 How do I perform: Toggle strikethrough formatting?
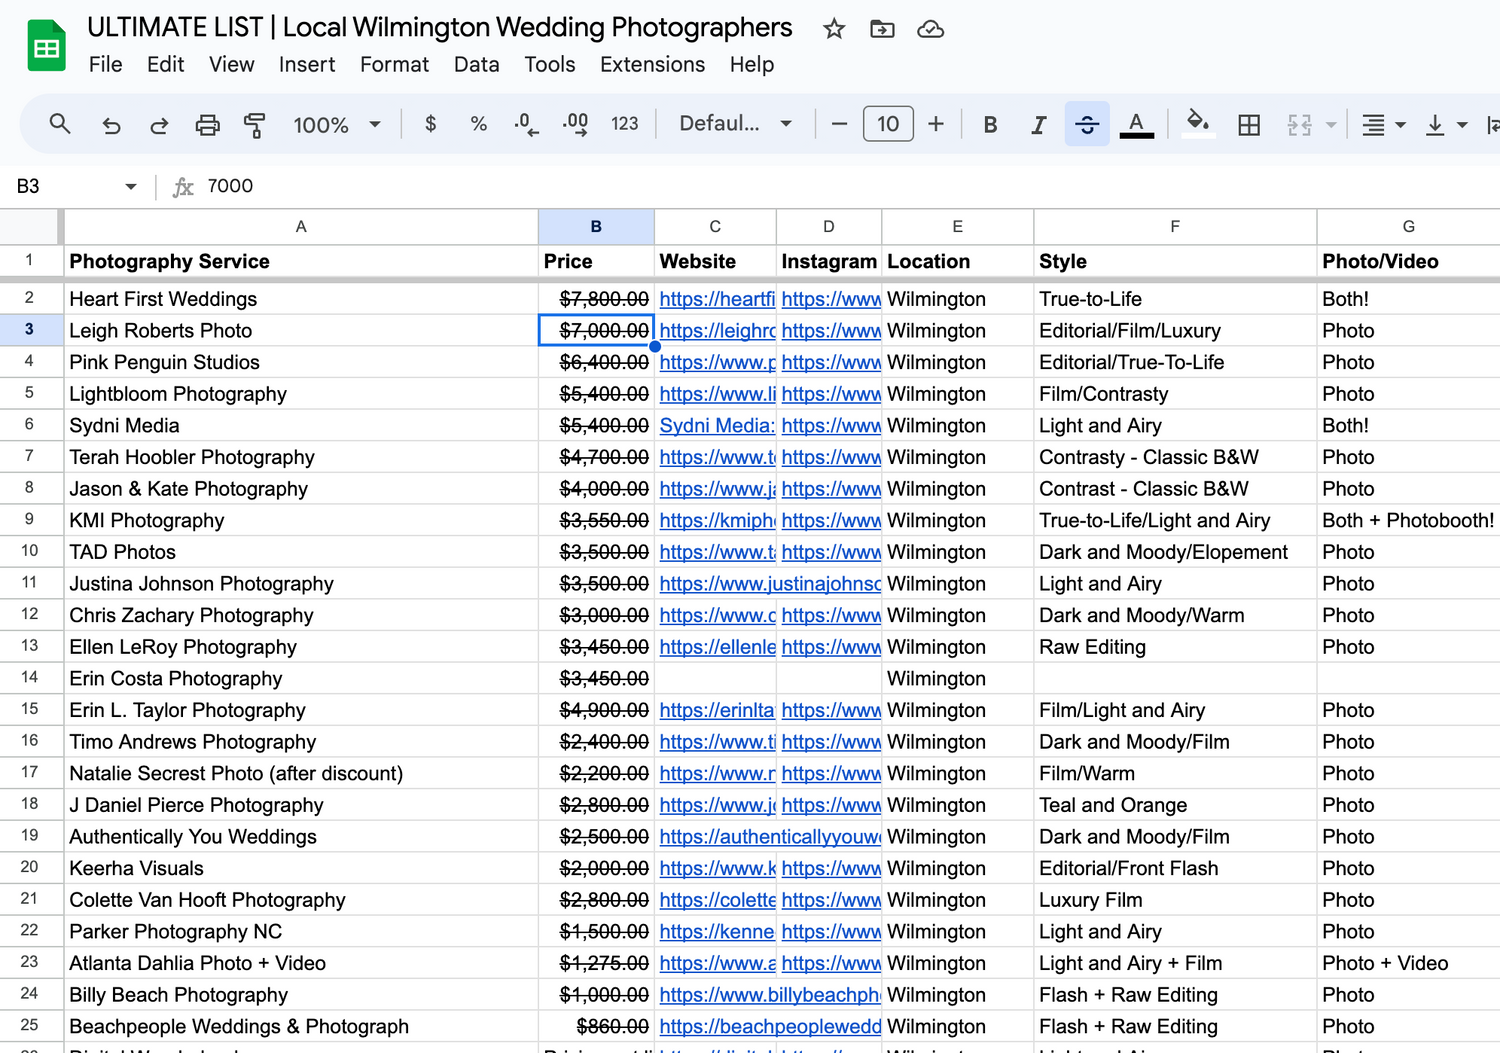[x=1087, y=125]
